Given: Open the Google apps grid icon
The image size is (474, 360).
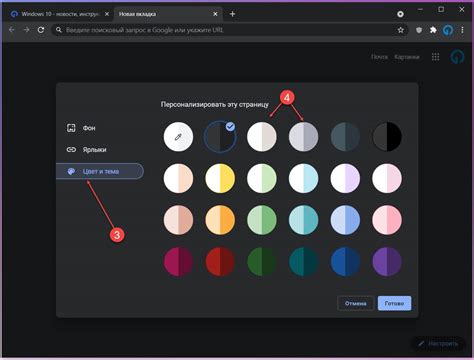Looking at the screenshot, I should [x=435, y=57].
